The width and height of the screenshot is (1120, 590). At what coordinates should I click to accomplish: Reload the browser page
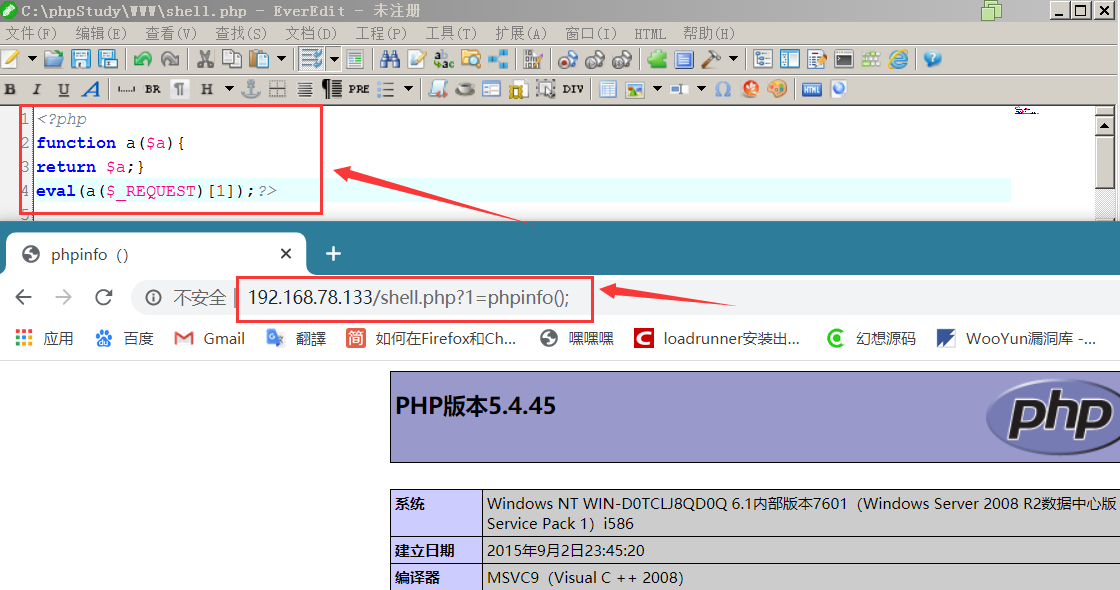104,297
